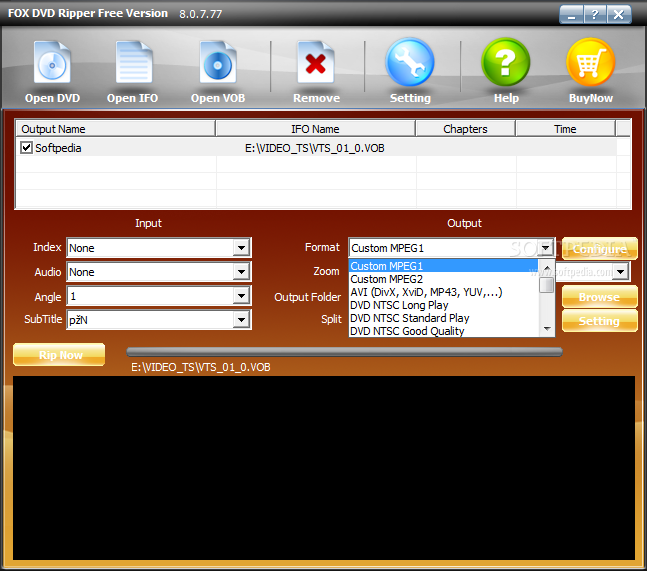Click the Time column header
This screenshot has height=571, width=647.
tap(565, 129)
